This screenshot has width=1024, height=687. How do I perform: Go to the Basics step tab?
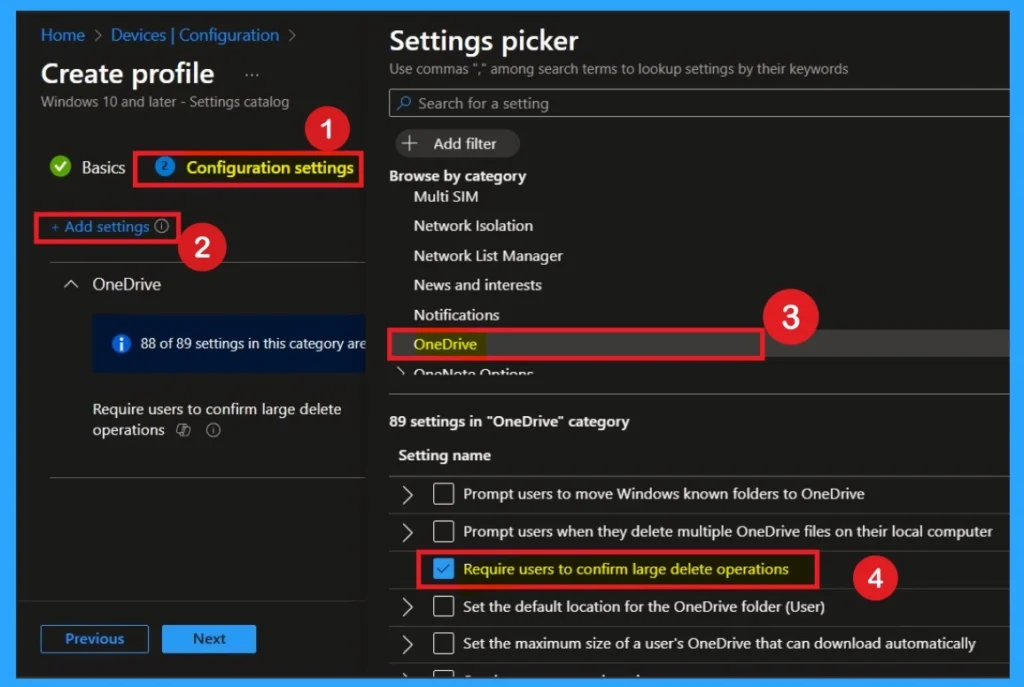[x=103, y=168]
